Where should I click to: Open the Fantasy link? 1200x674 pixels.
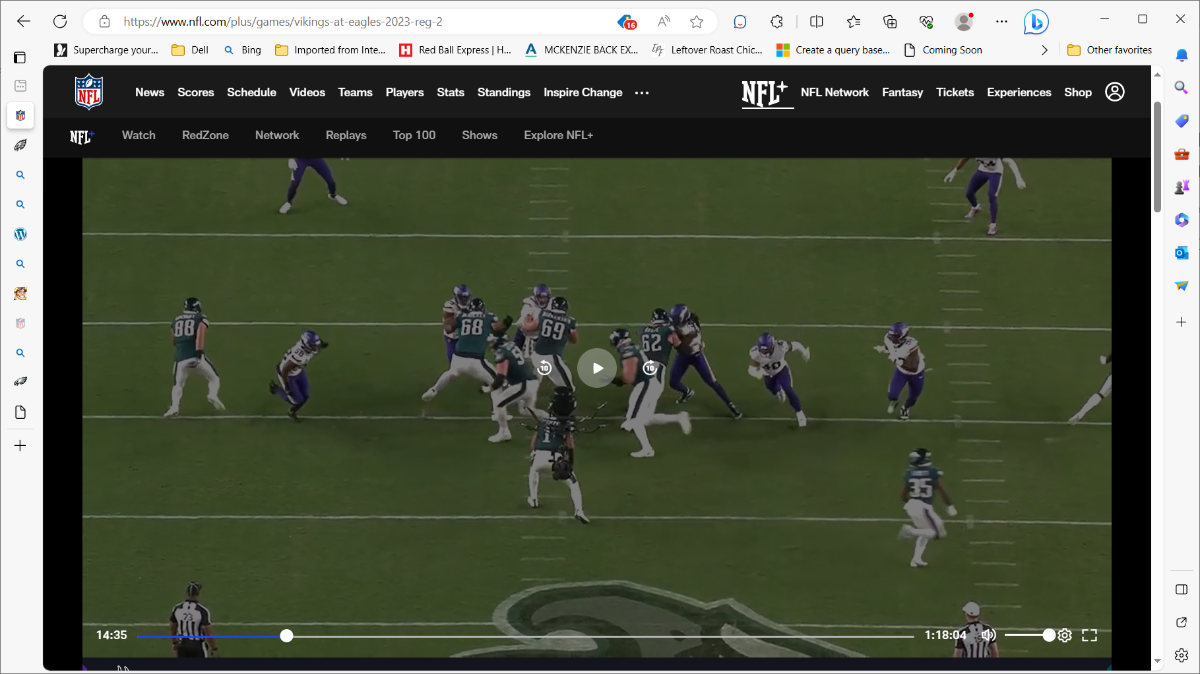[902, 92]
